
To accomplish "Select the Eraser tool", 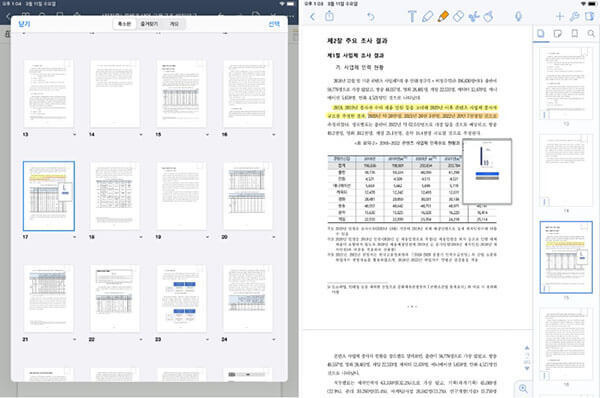I will point(458,16).
